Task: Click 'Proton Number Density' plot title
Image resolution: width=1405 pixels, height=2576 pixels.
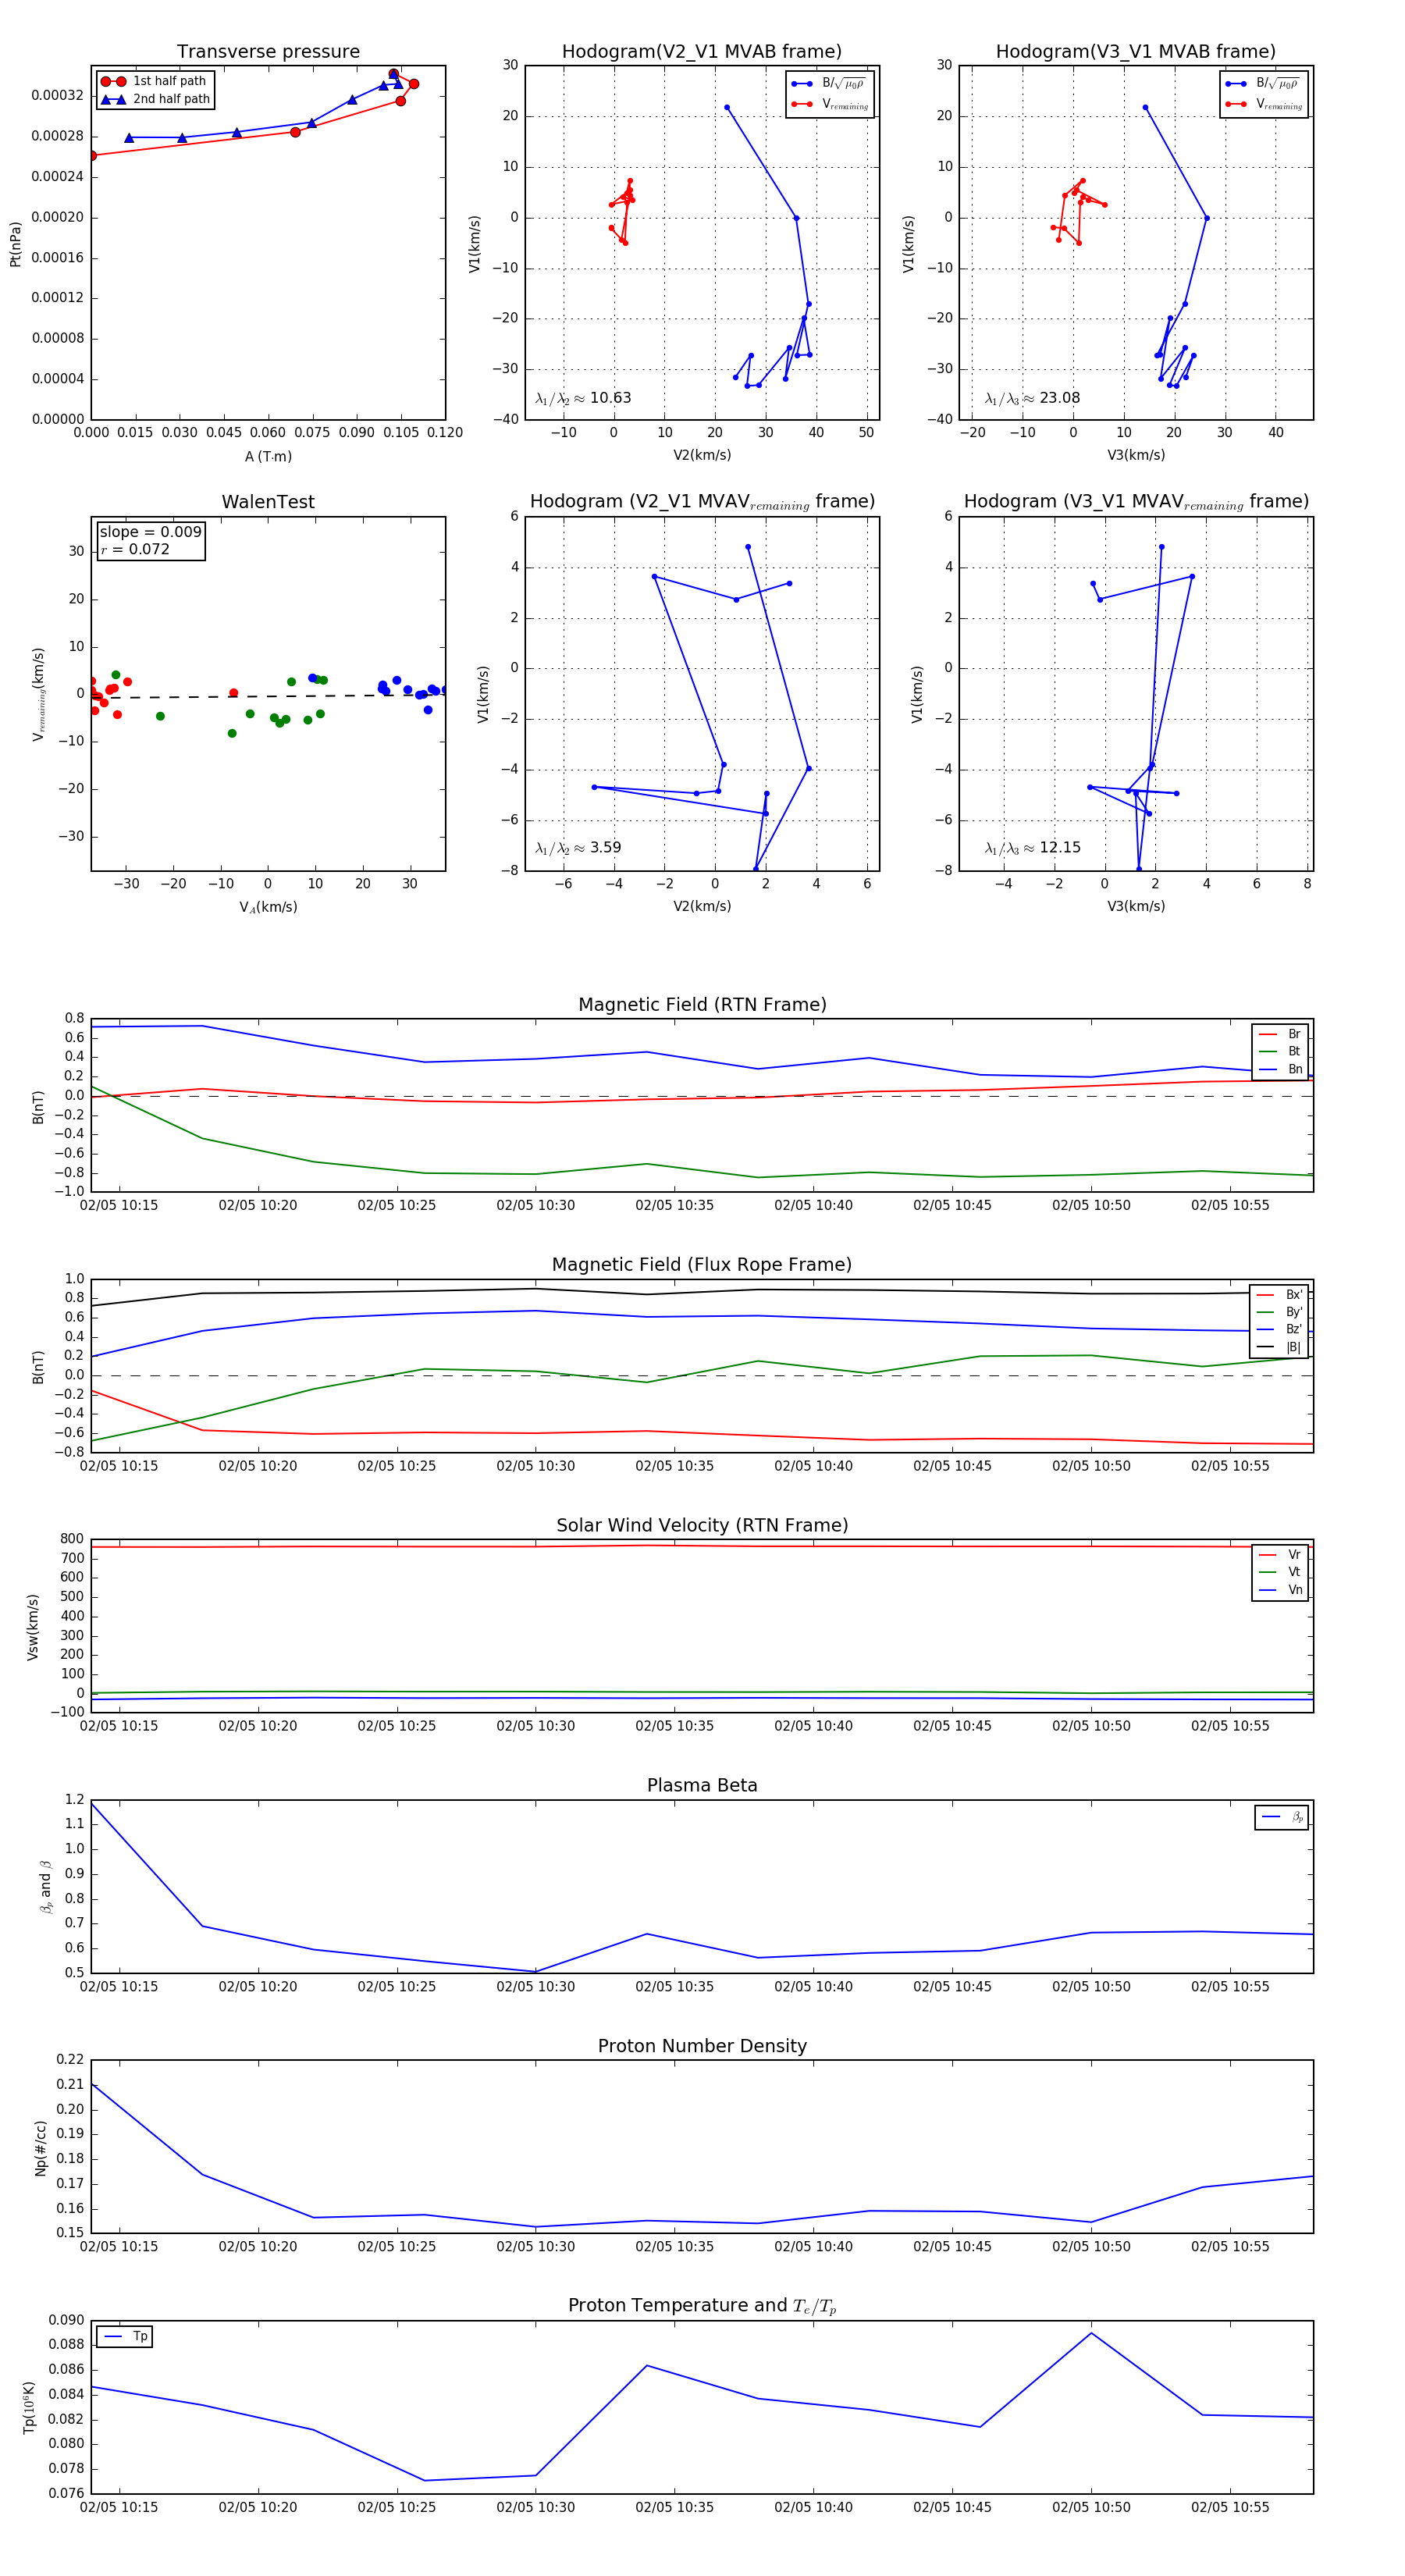Action: click(702, 2046)
